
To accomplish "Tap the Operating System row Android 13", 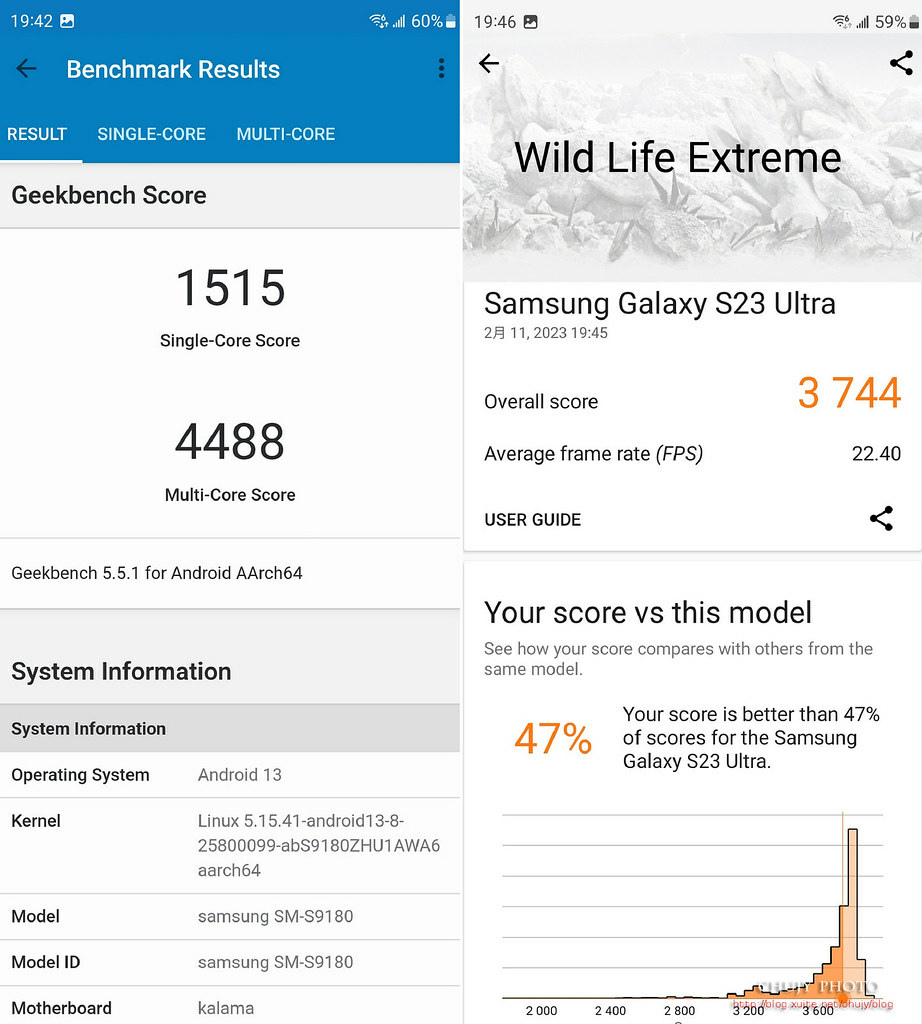I will [230, 775].
